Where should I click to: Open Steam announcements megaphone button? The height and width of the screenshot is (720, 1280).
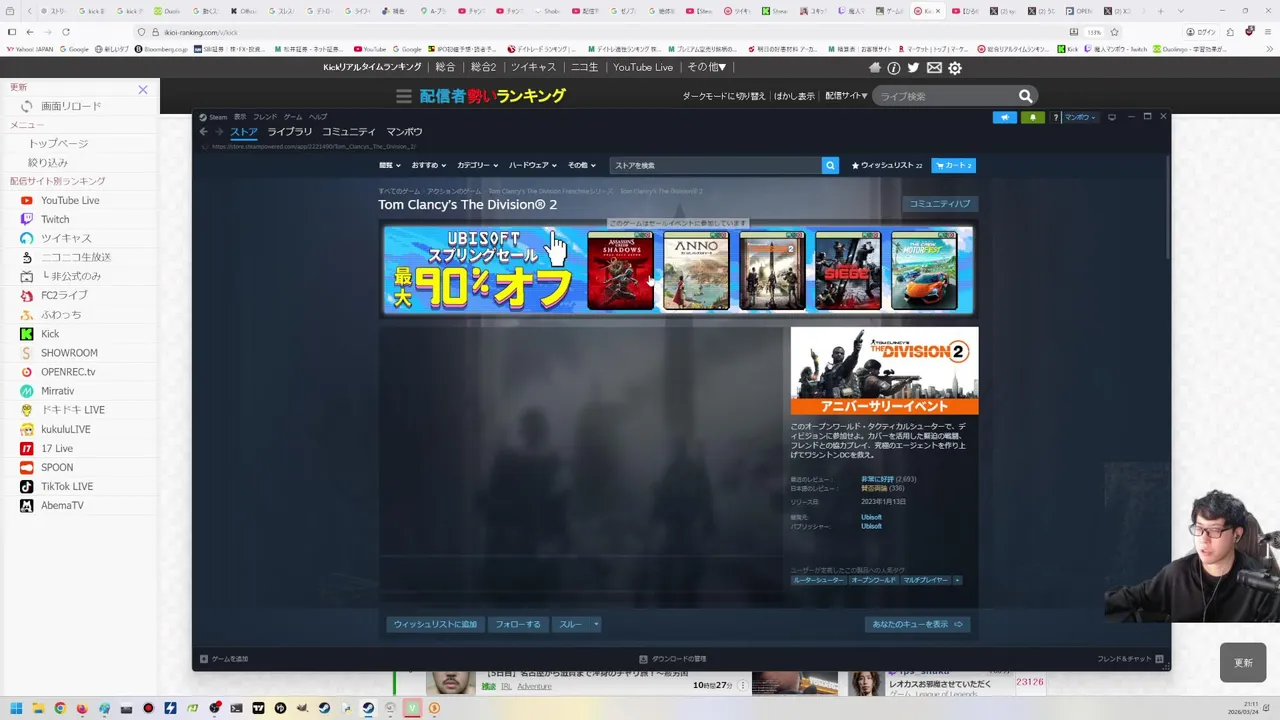coord(1005,117)
